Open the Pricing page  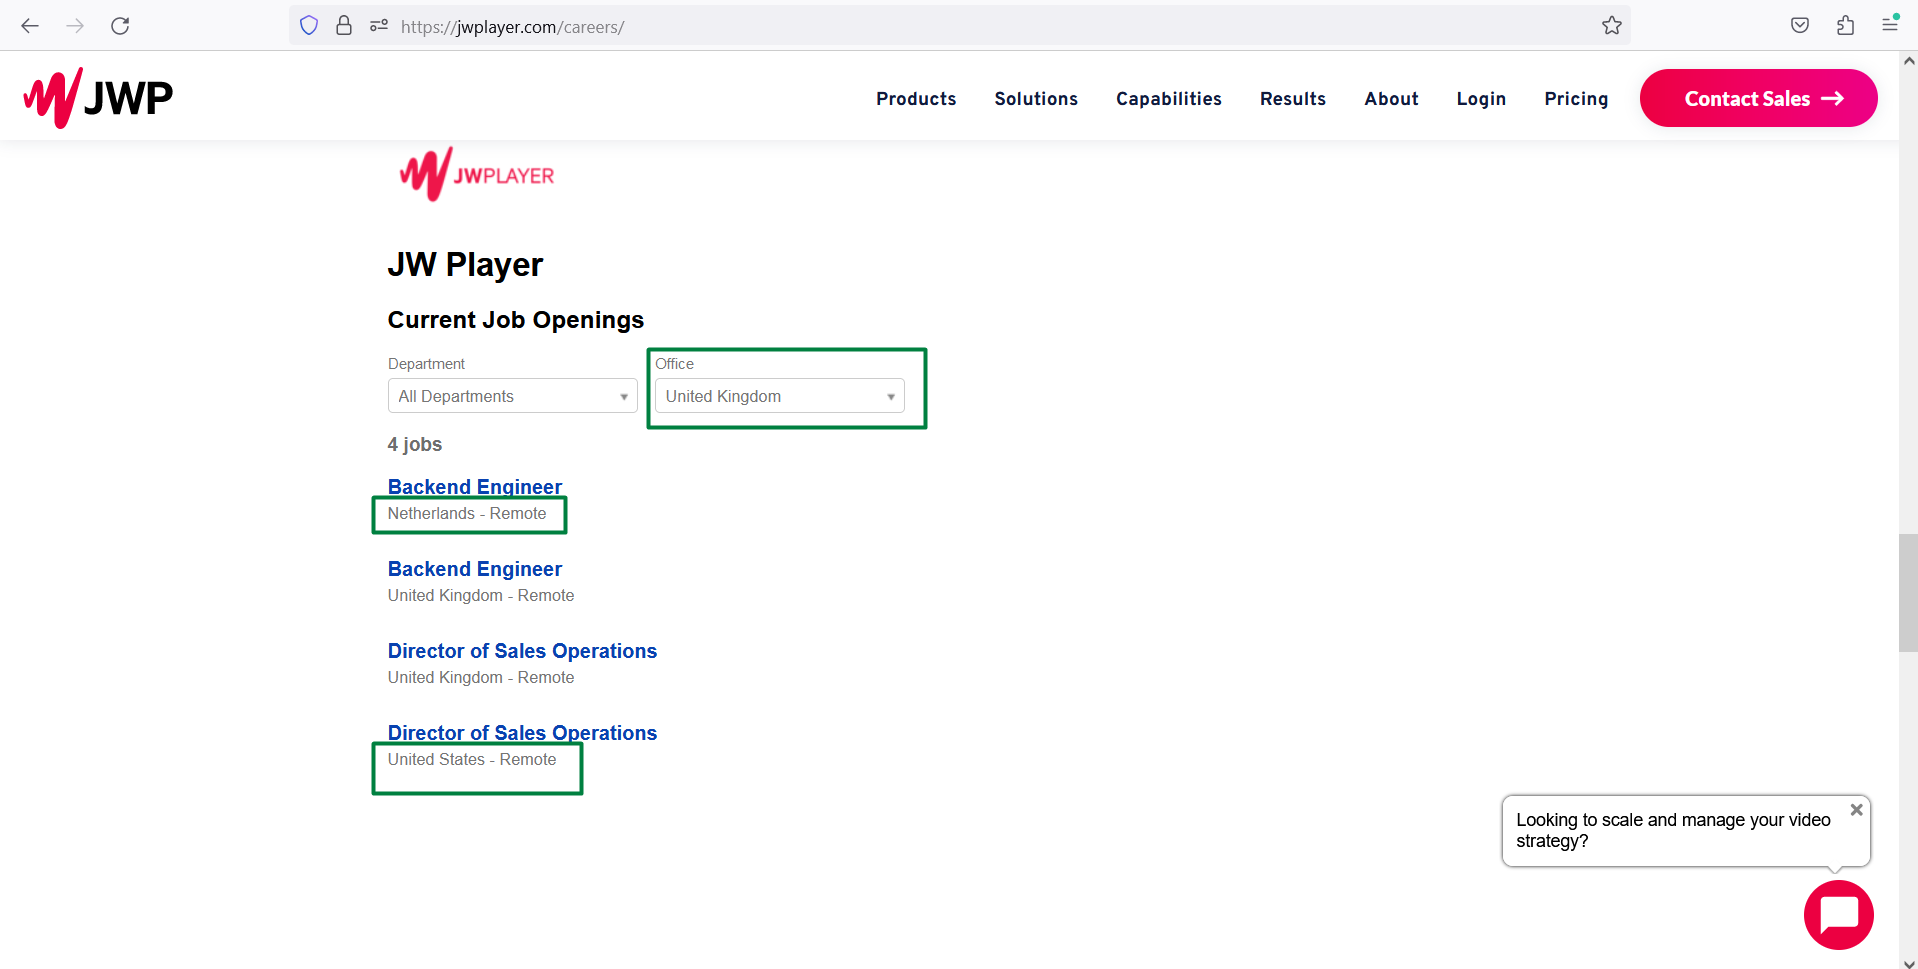[x=1576, y=99]
